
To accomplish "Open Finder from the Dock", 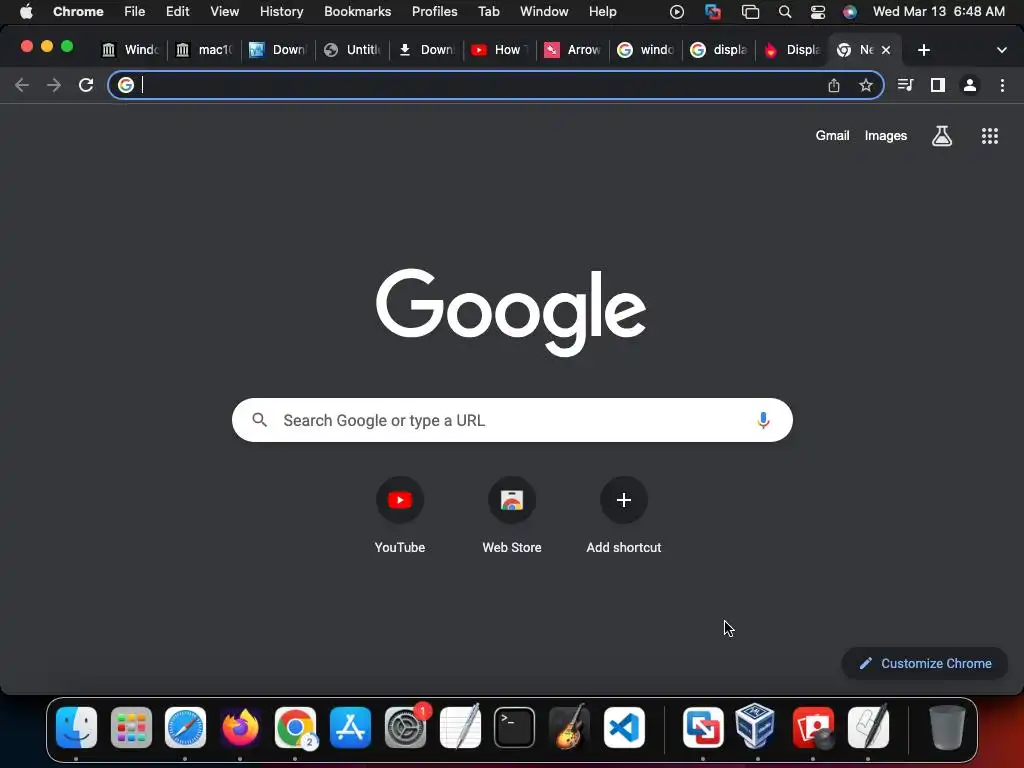I will tap(76, 728).
